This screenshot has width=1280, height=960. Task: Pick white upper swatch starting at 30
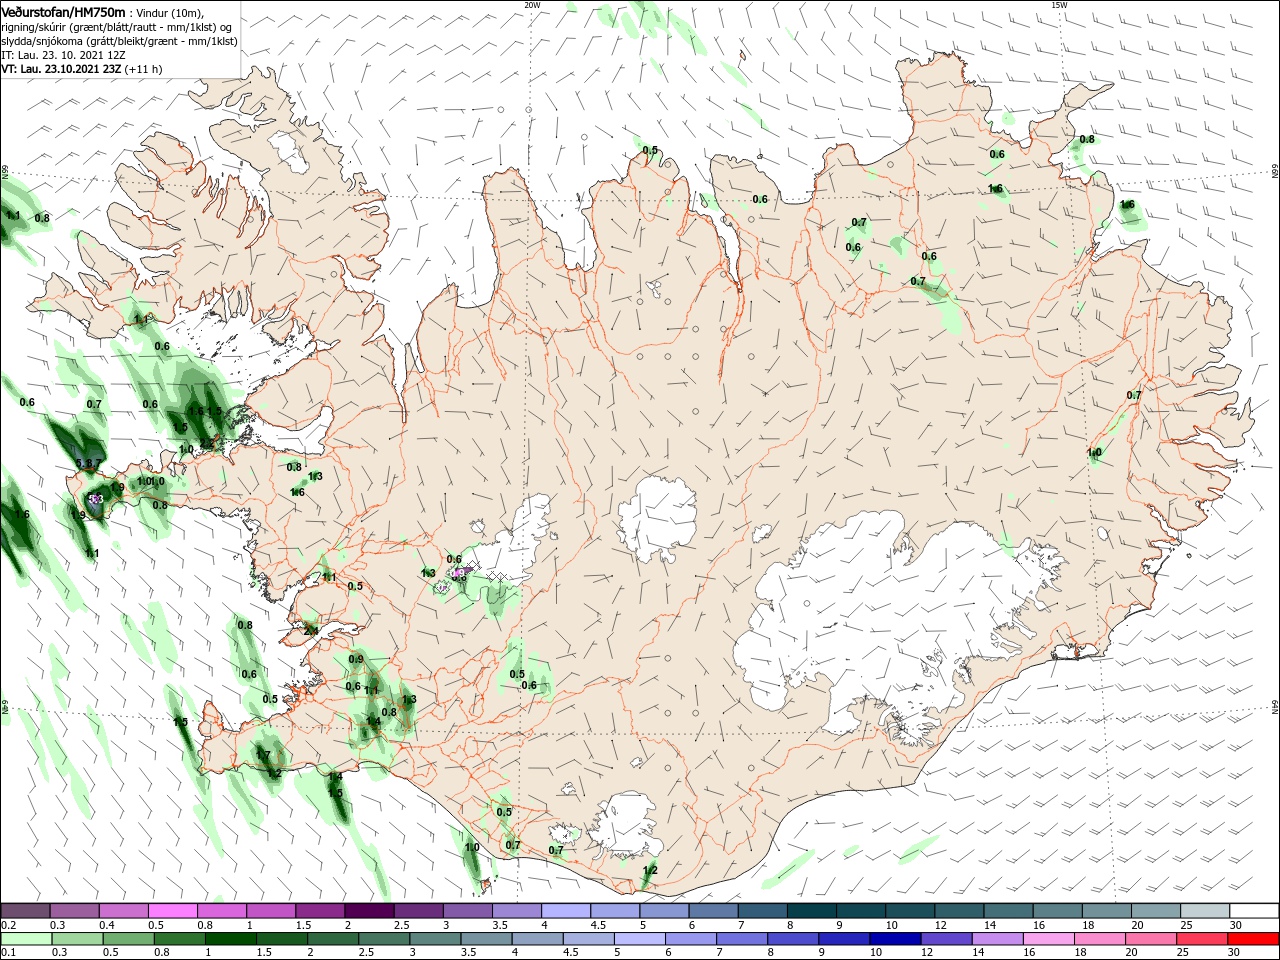pos(1254,911)
